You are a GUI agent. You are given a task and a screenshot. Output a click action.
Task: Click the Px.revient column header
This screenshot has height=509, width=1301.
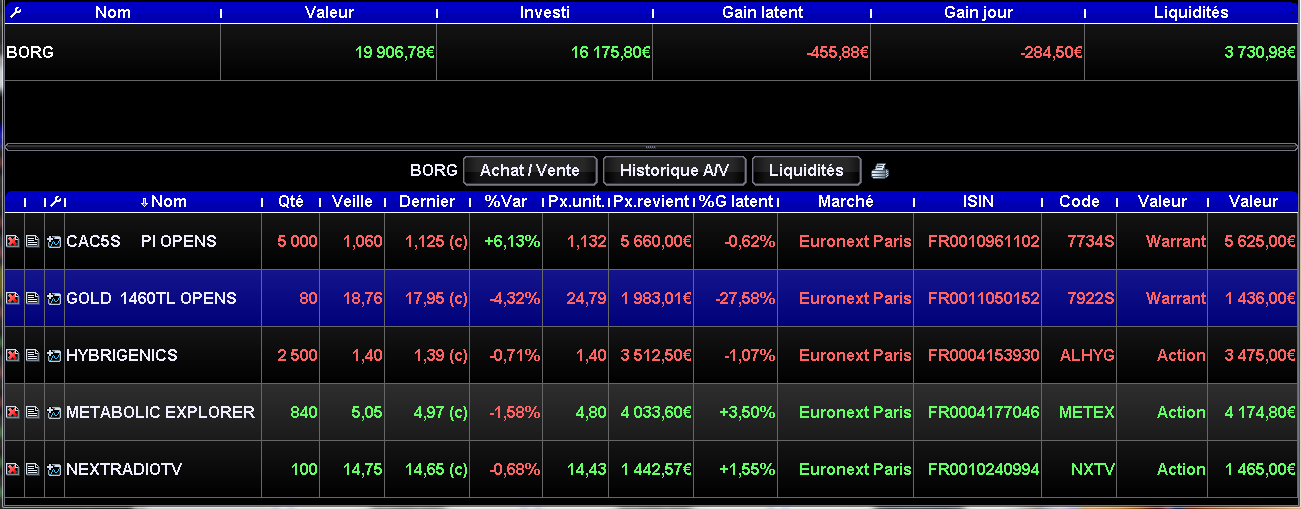pos(651,202)
